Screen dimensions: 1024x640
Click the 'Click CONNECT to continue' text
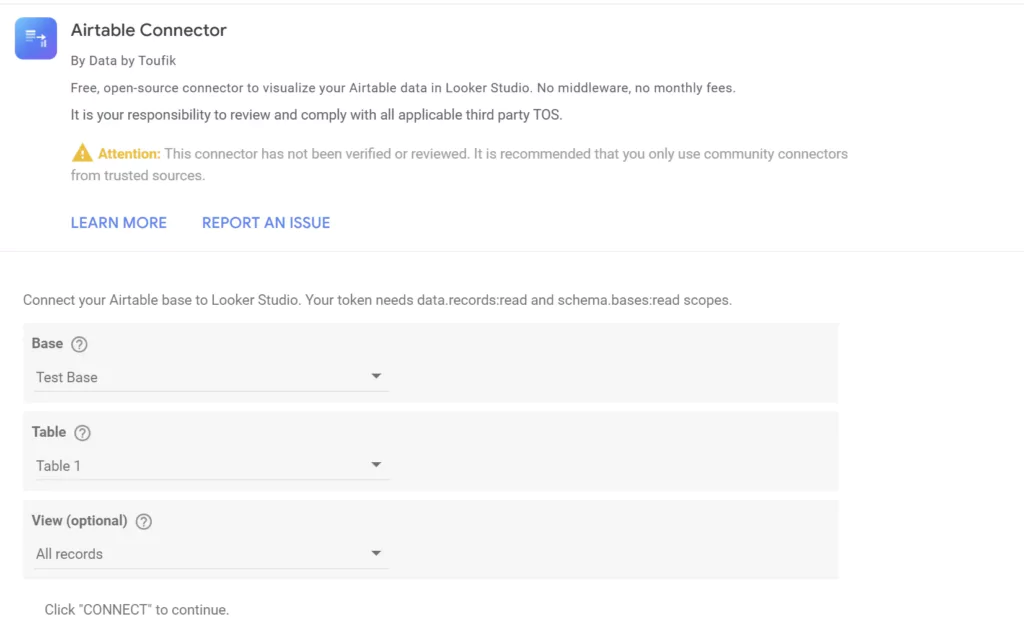(x=137, y=609)
